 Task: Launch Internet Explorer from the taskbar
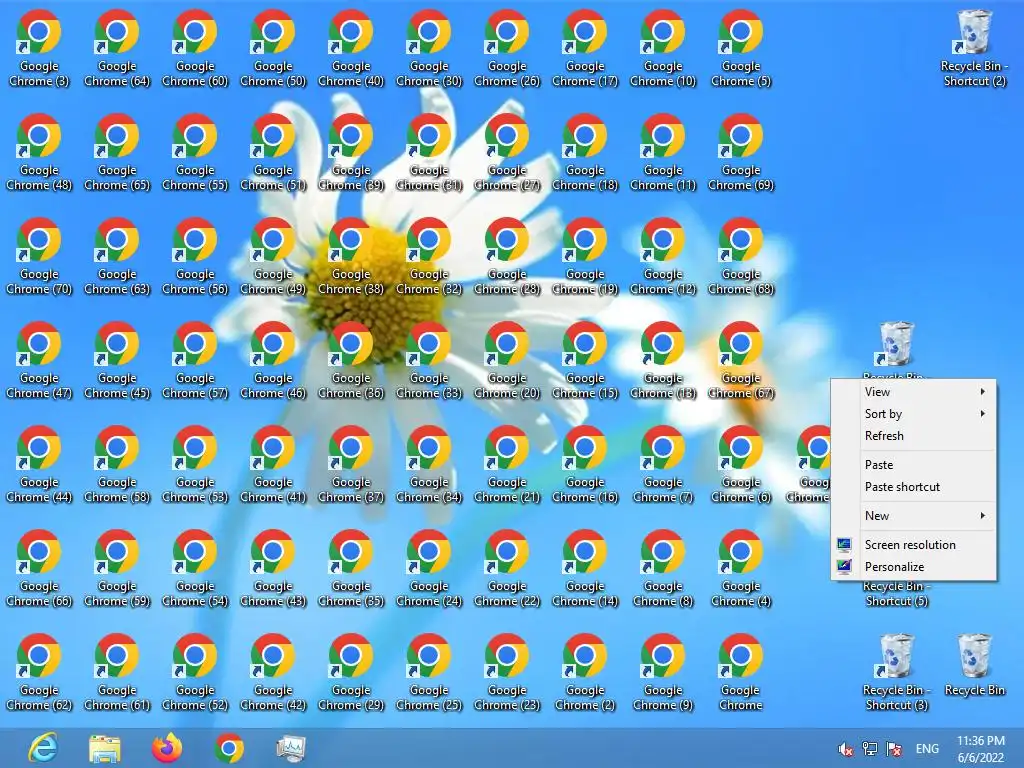(x=43, y=748)
